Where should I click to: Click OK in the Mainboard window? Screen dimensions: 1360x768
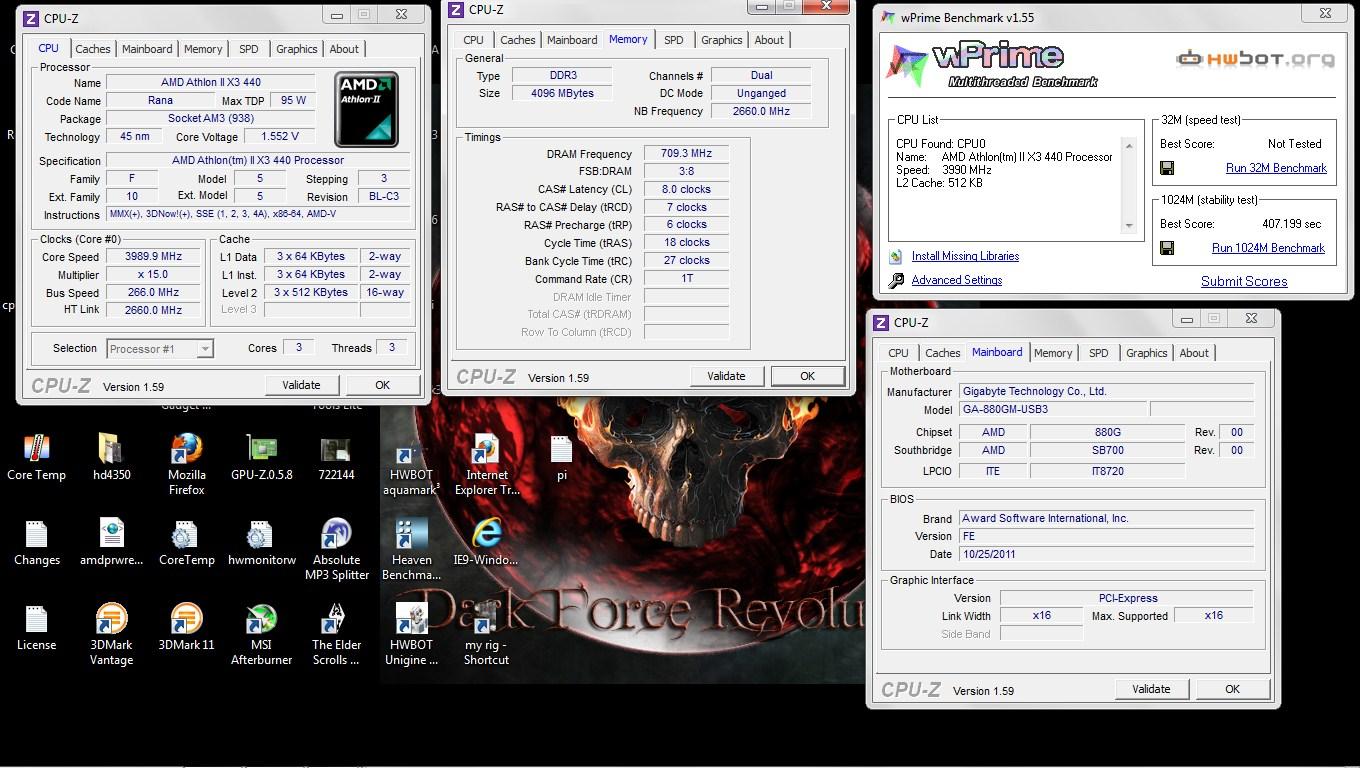click(x=1232, y=689)
